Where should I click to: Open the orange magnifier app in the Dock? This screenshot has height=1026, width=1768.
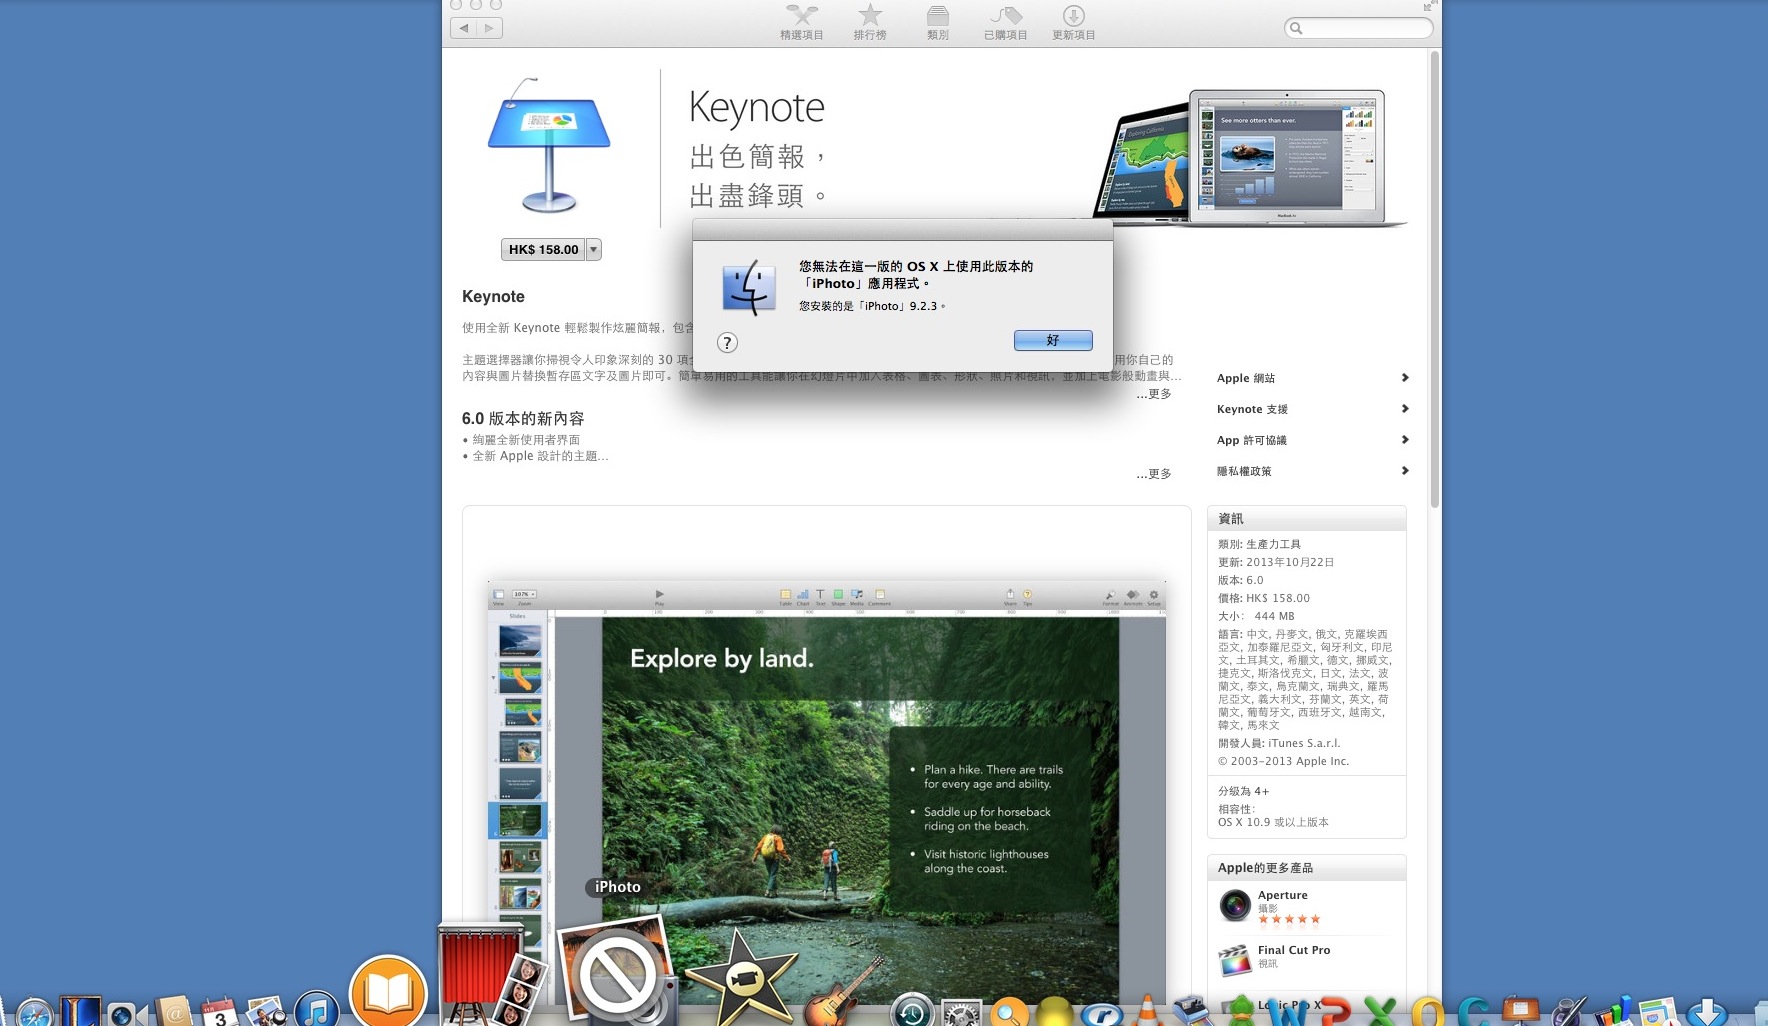(1009, 1012)
